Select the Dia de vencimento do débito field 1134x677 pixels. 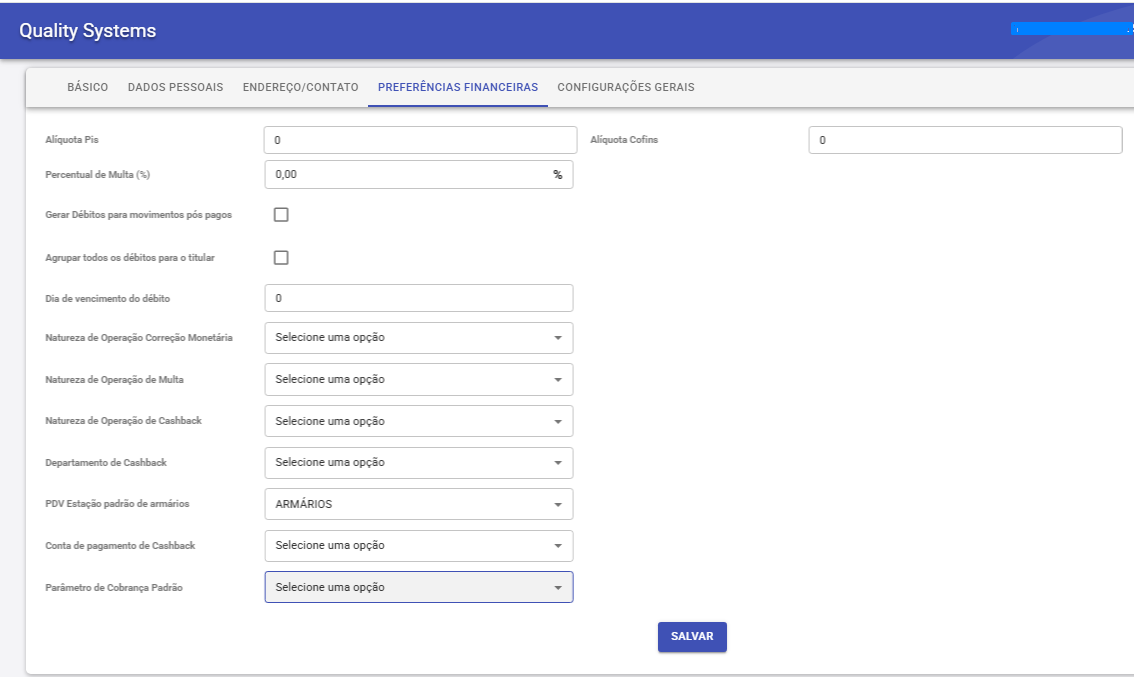click(x=418, y=298)
